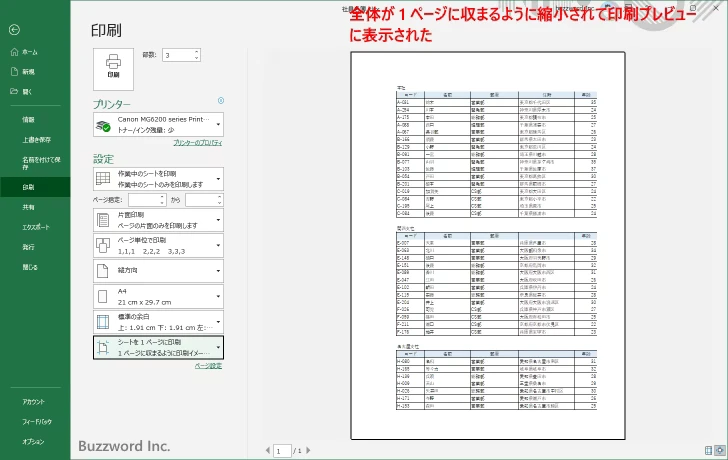The width and height of the screenshot is (728, 460).
Task: Open the A4 paper size dropdown
Action: (x=158, y=297)
